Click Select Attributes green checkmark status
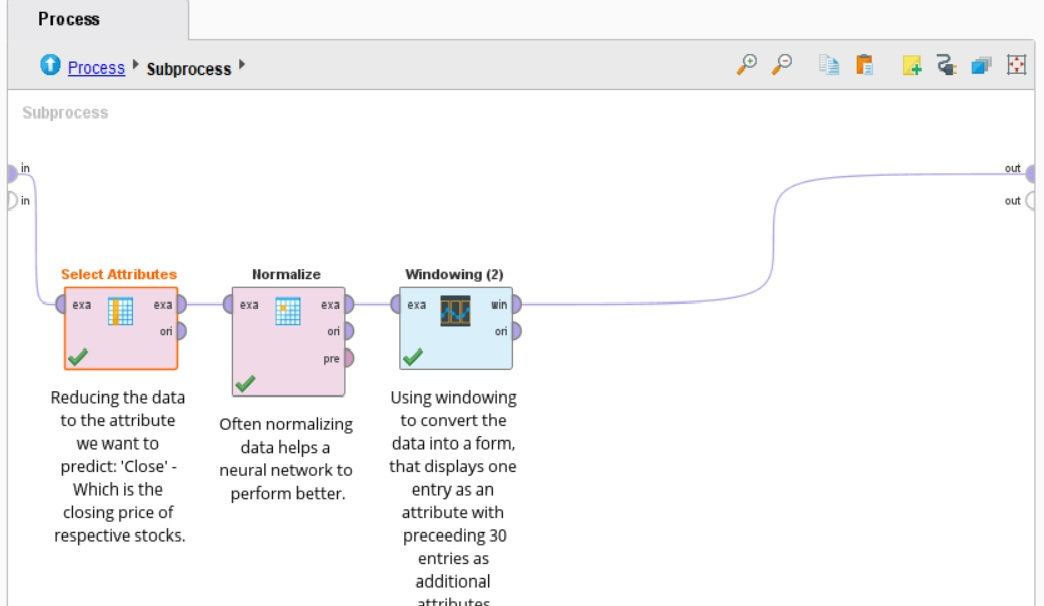The image size is (1044, 606). [78, 357]
